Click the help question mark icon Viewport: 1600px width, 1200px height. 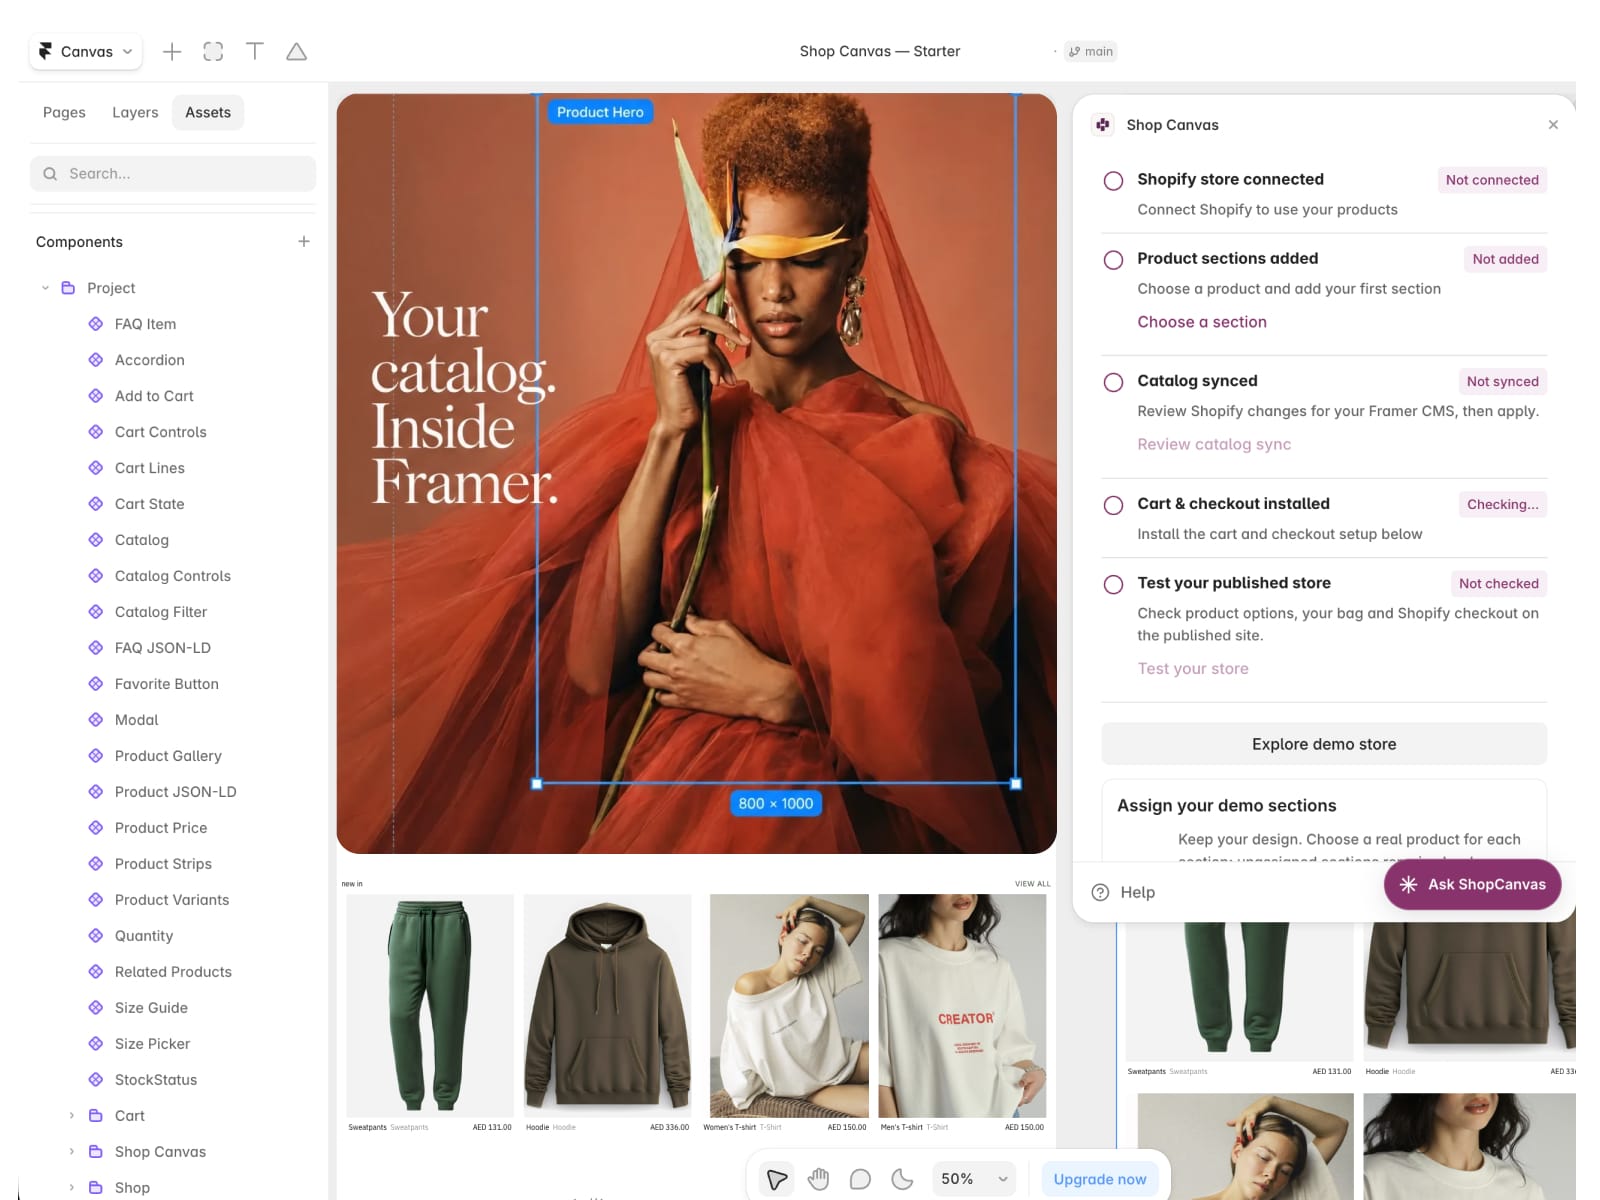click(1100, 892)
